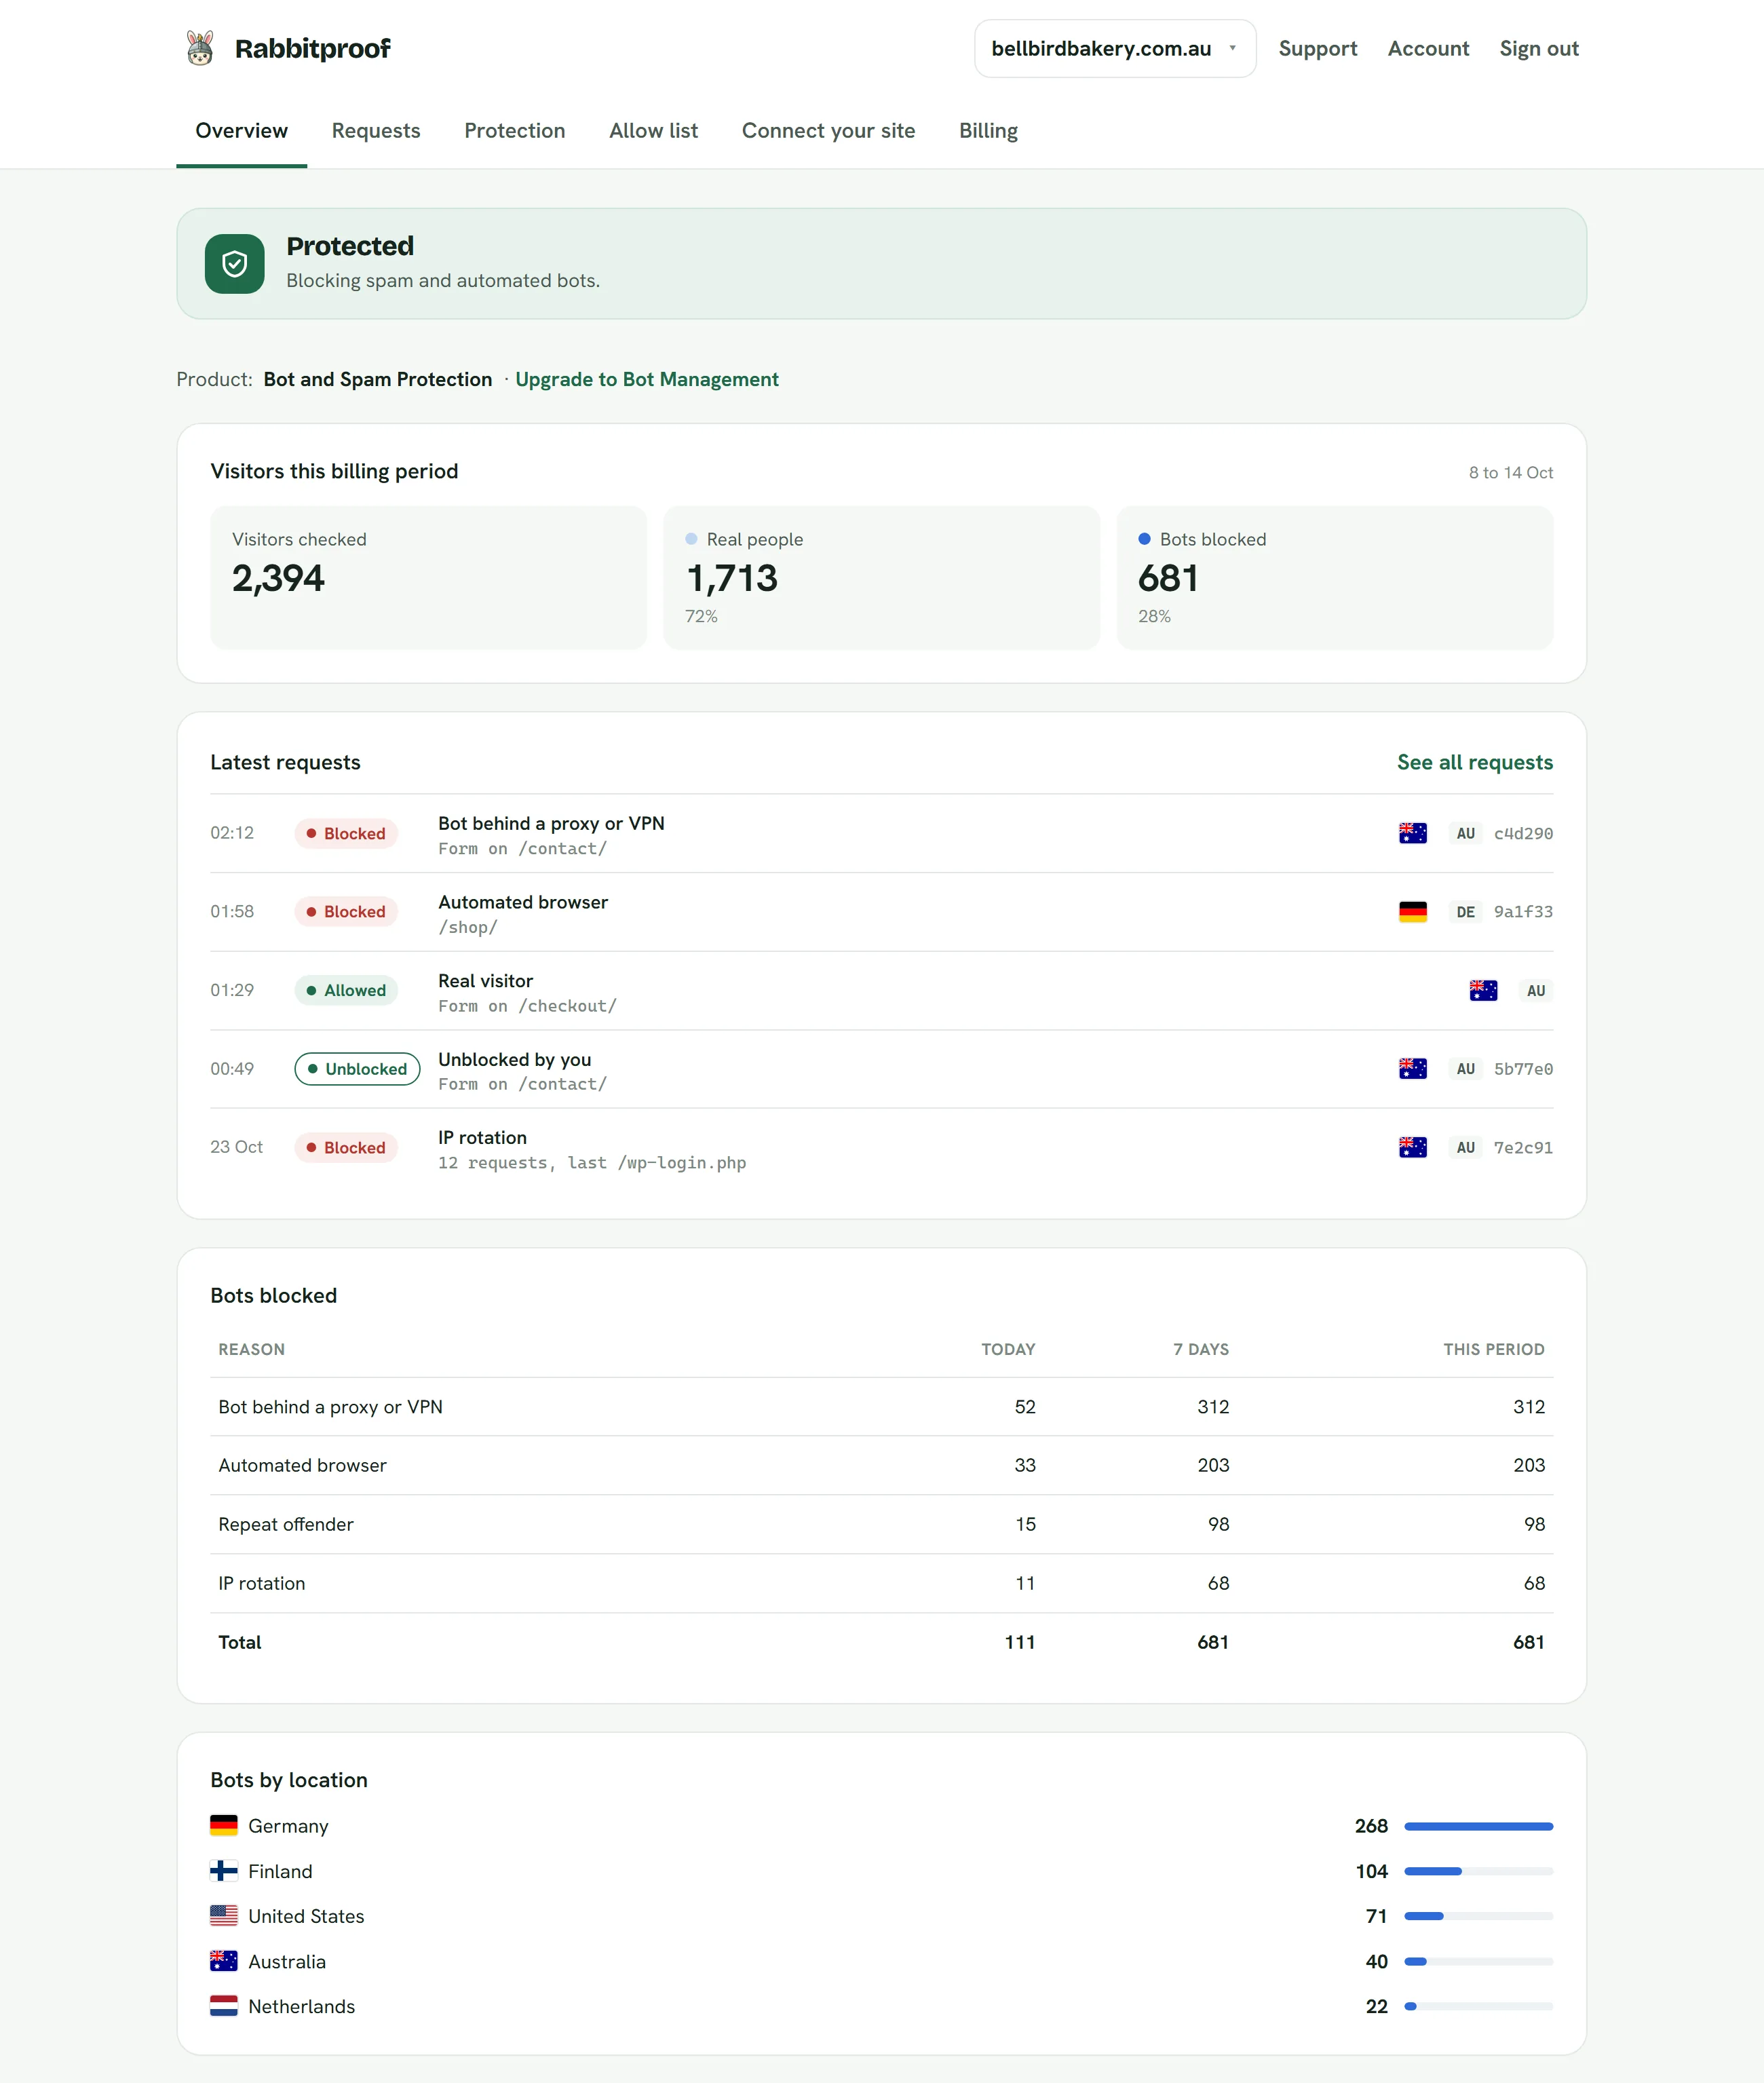Click the Real people 1,713 card

tap(881, 577)
